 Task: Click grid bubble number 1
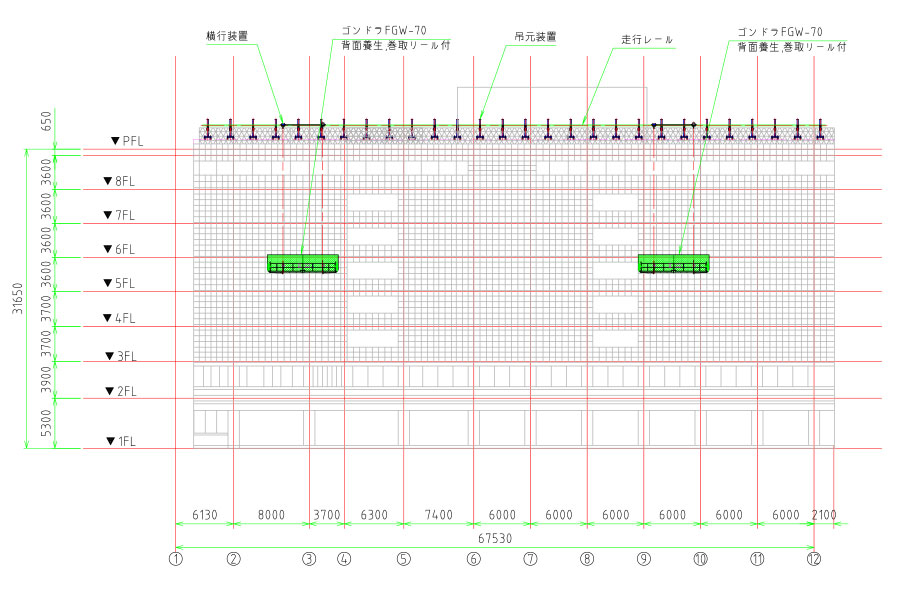pyautogui.click(x=176, y=559)
